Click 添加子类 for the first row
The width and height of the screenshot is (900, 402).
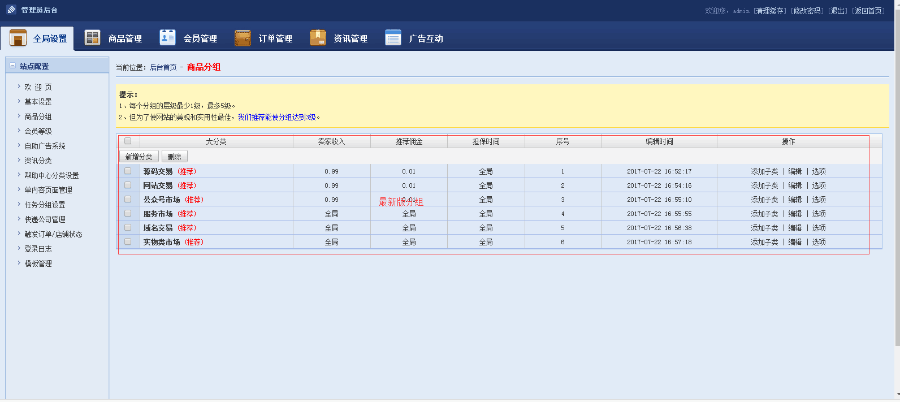pyautogui.click(x=764, y=172)
